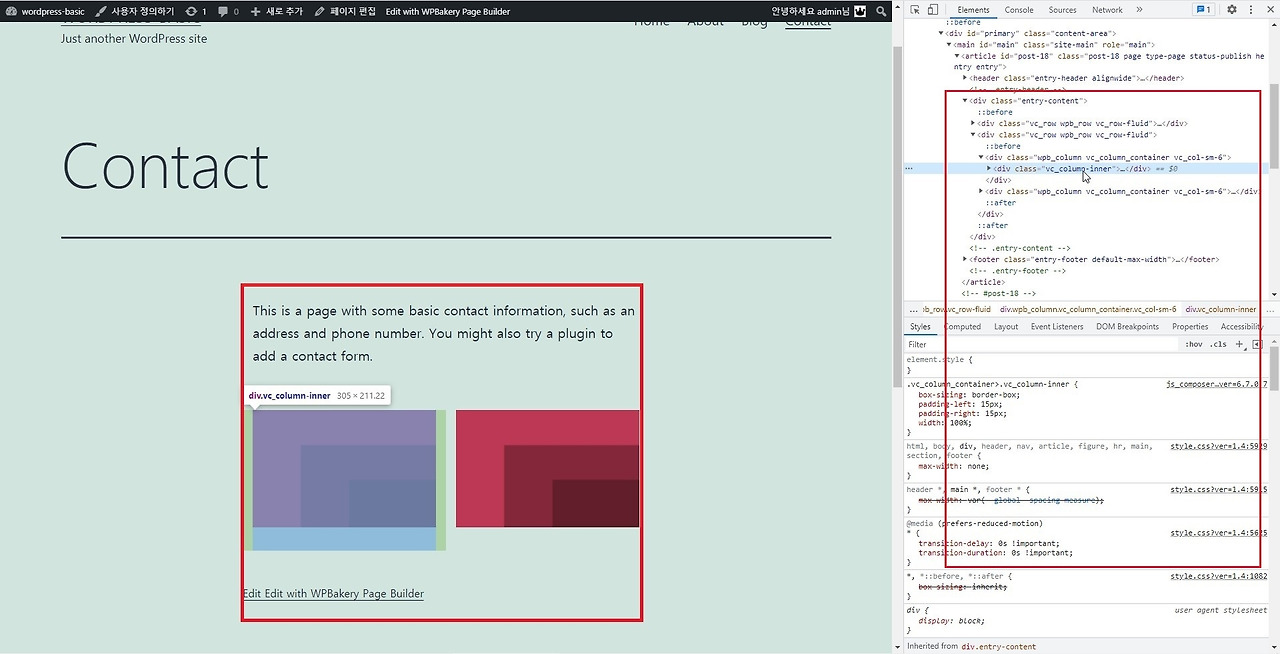Click the admin user avatar icon
This screenshot has height=654, width=1280.
tap(859, 11)
